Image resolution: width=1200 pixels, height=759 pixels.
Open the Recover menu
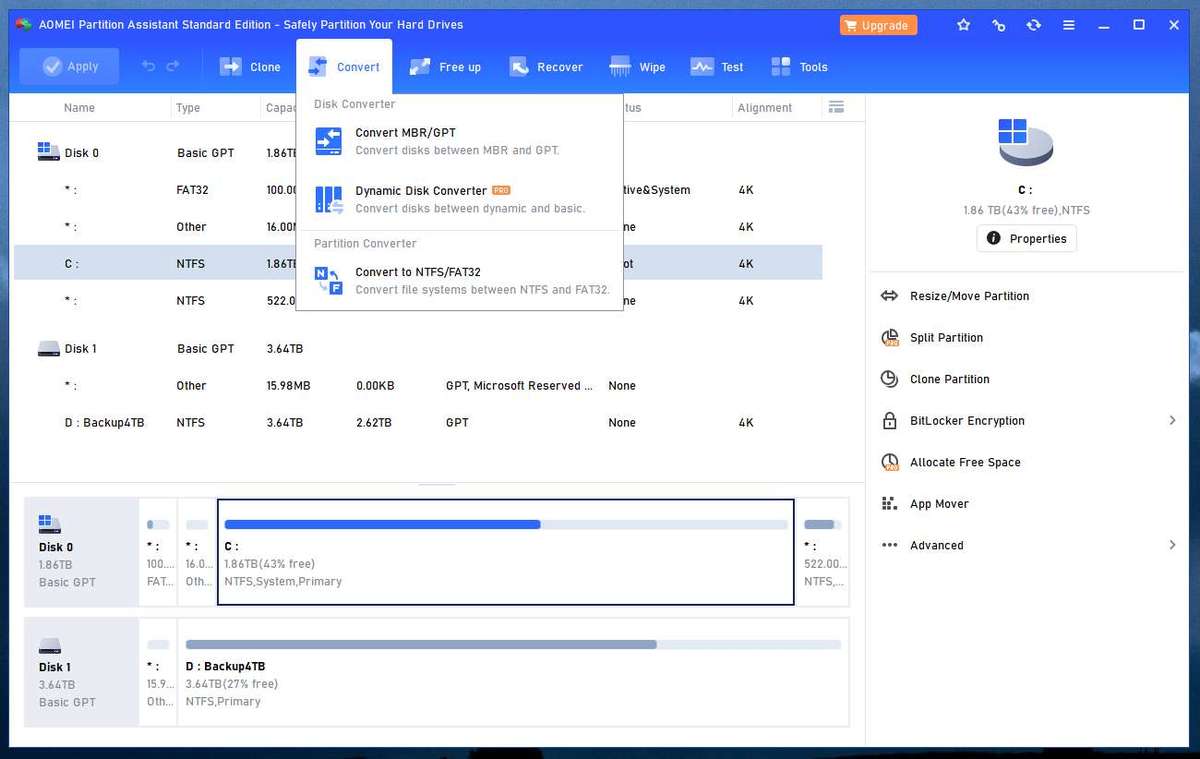click(546, 67)
